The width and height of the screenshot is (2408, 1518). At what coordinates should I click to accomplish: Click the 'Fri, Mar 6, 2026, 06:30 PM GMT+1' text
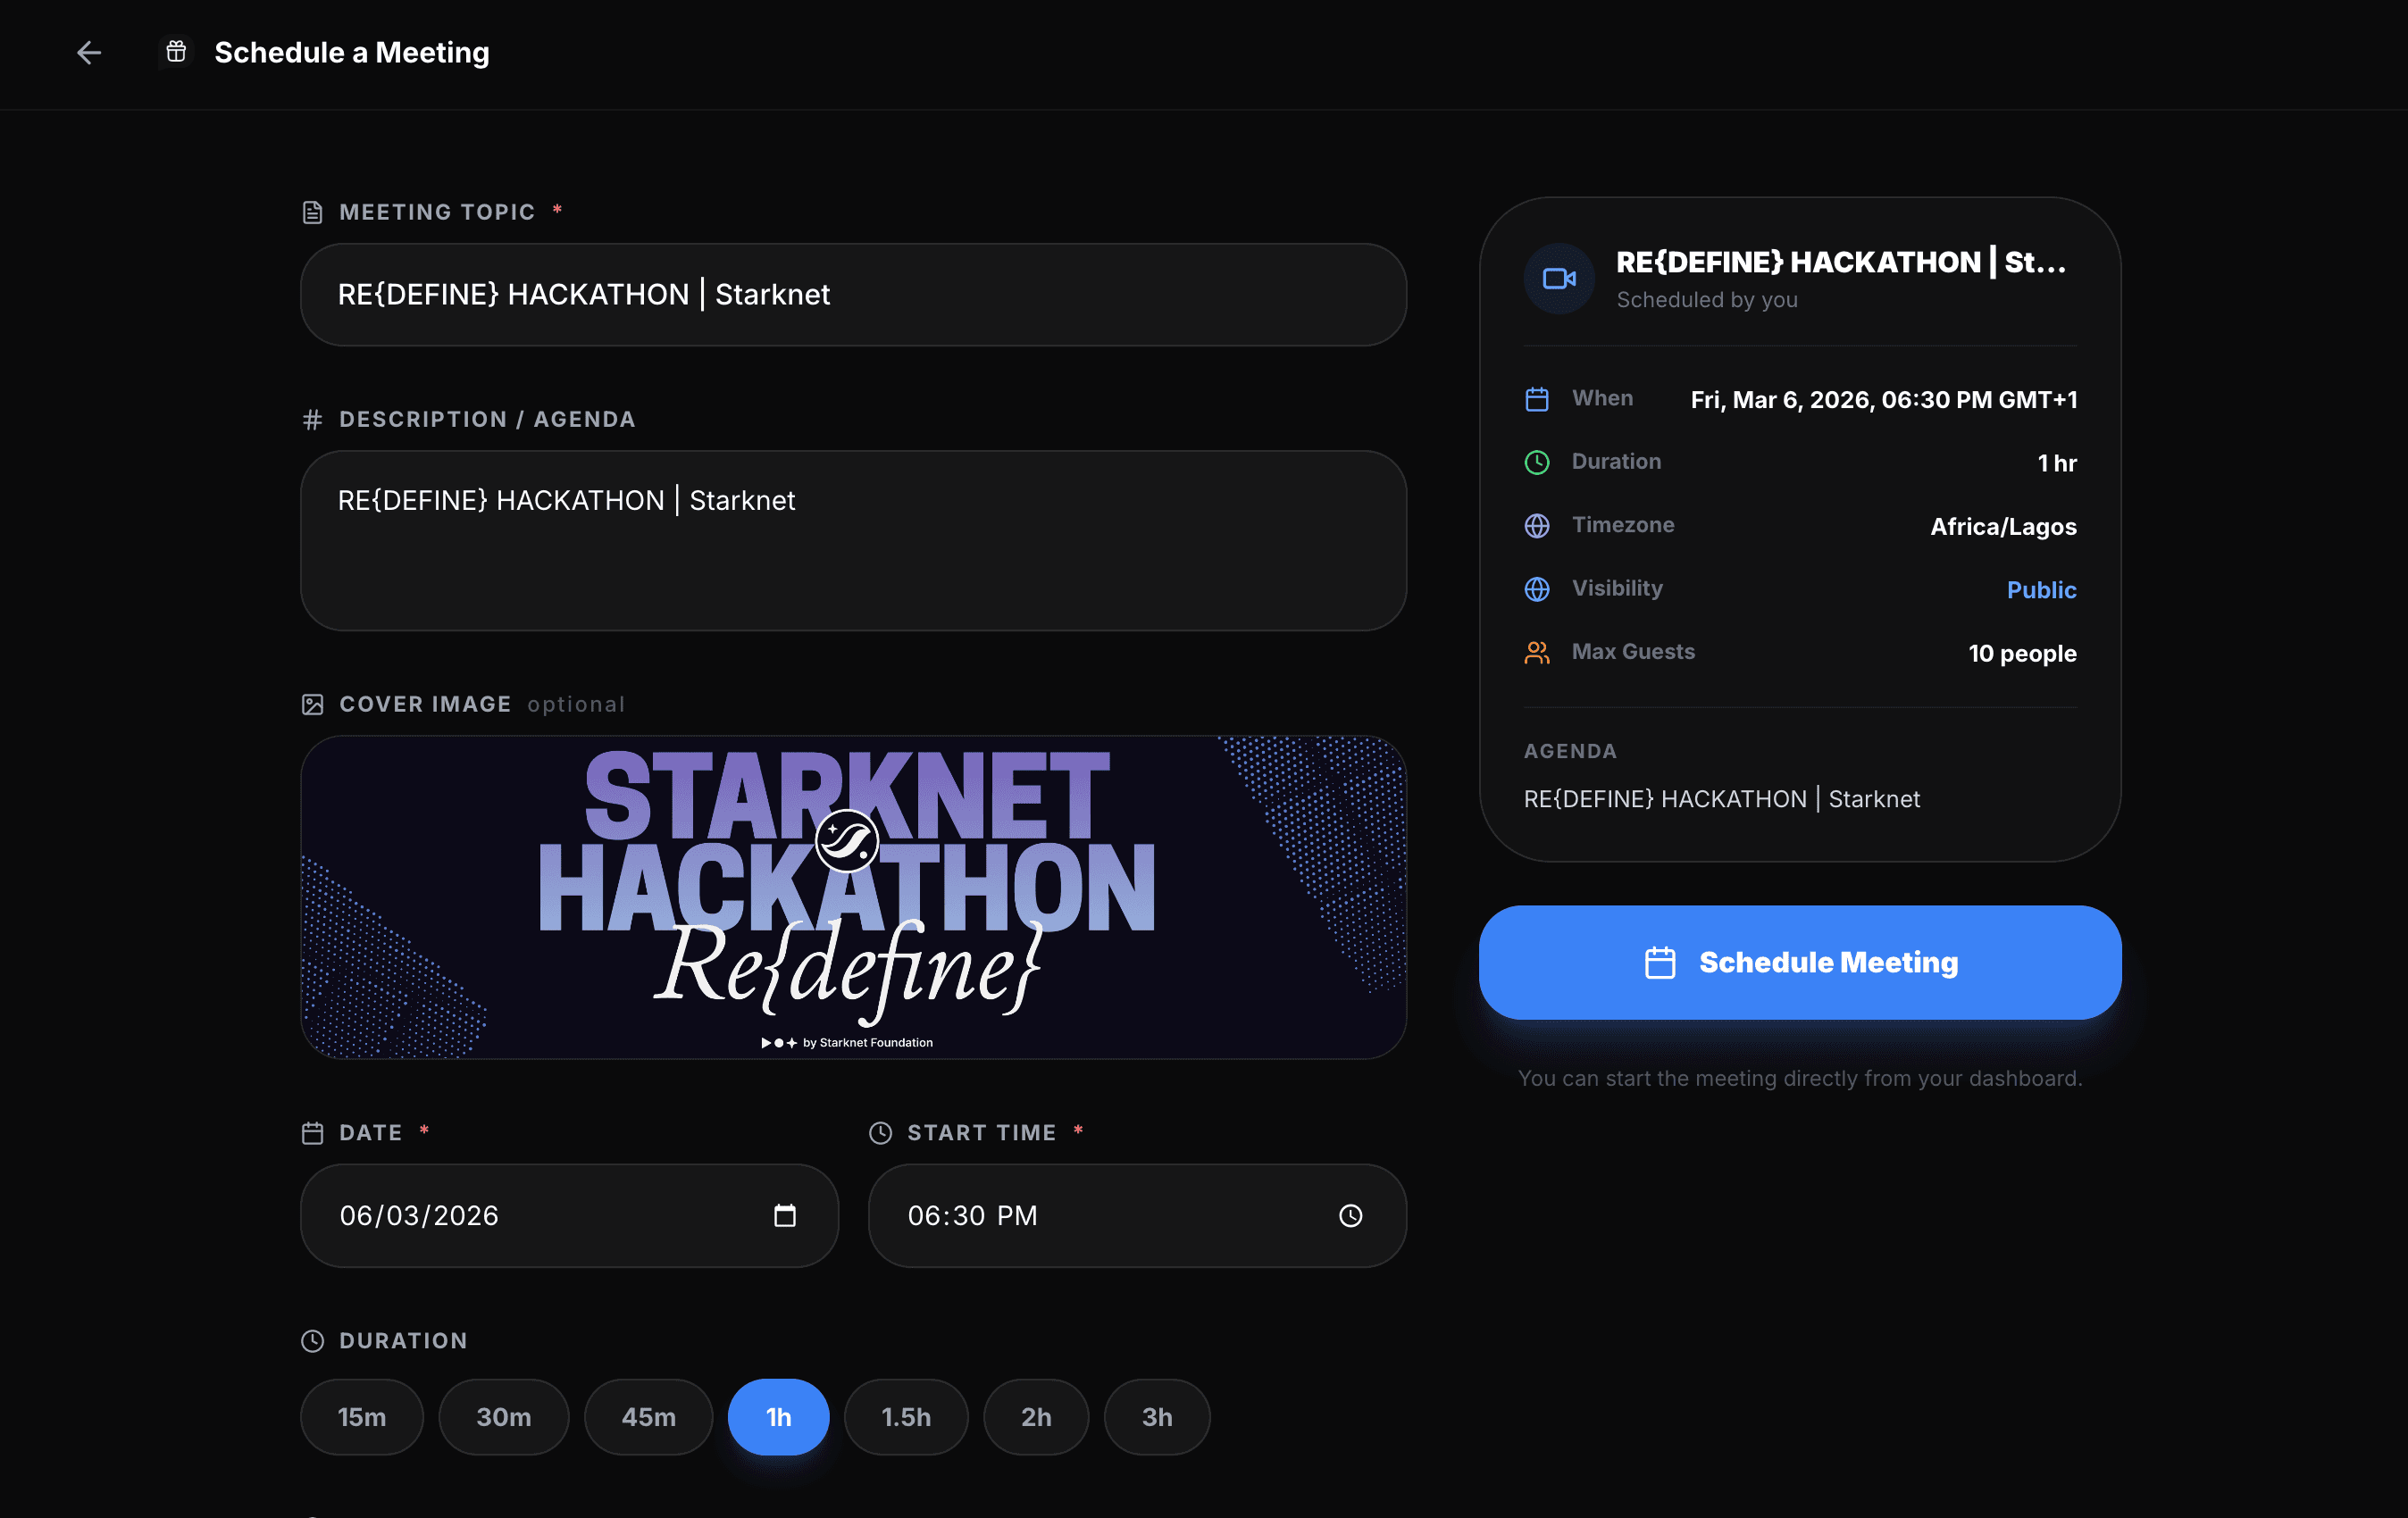(x=1884, y=400)
